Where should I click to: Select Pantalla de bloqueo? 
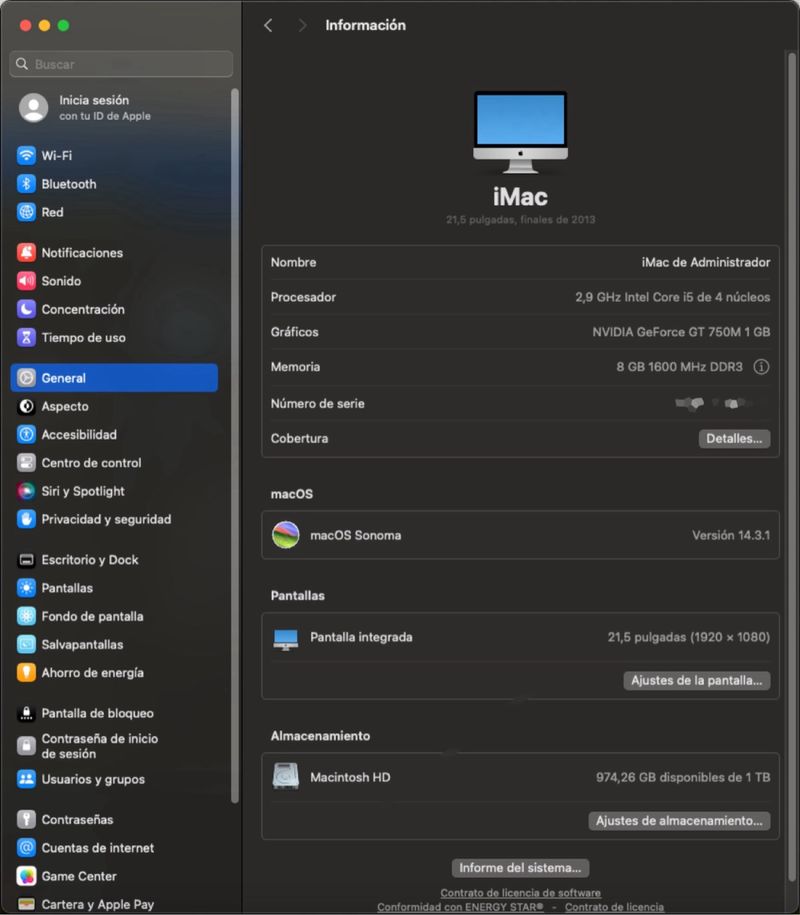[114, 713]
